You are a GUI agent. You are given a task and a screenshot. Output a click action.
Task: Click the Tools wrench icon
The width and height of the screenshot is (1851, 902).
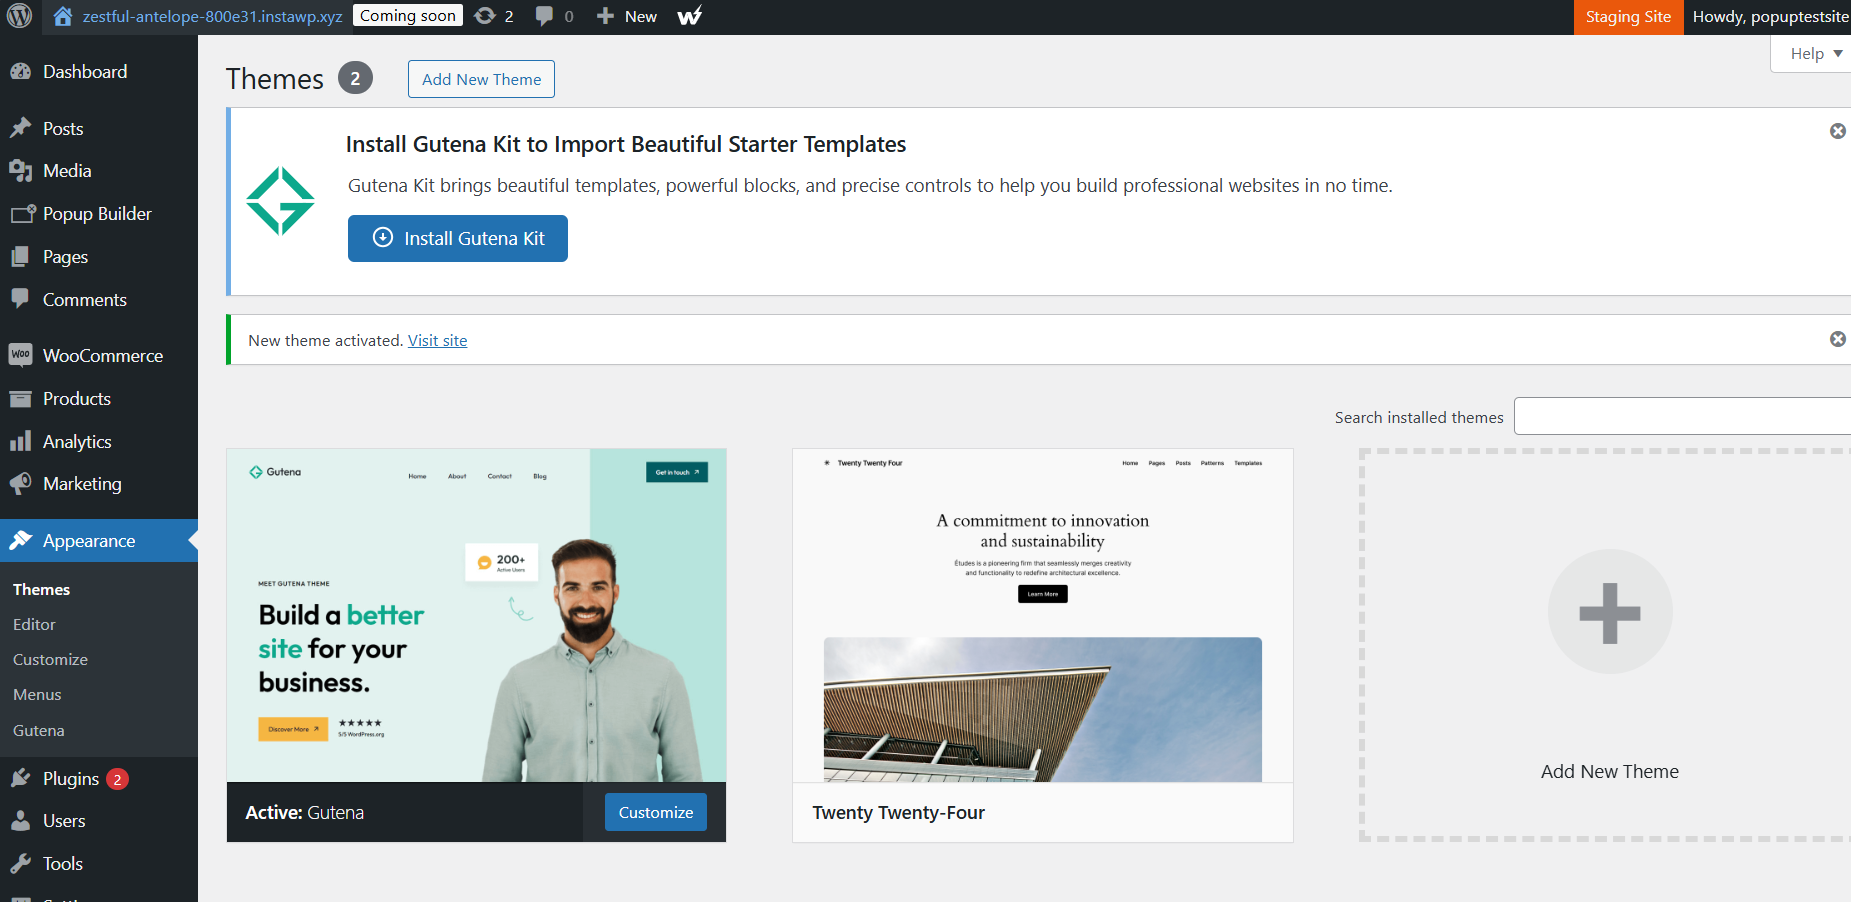tap(21, 864)
